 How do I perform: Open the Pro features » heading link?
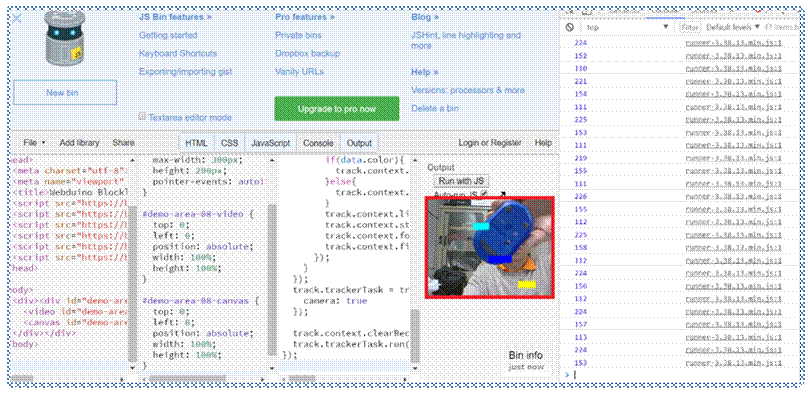click(x=305, y=17)
